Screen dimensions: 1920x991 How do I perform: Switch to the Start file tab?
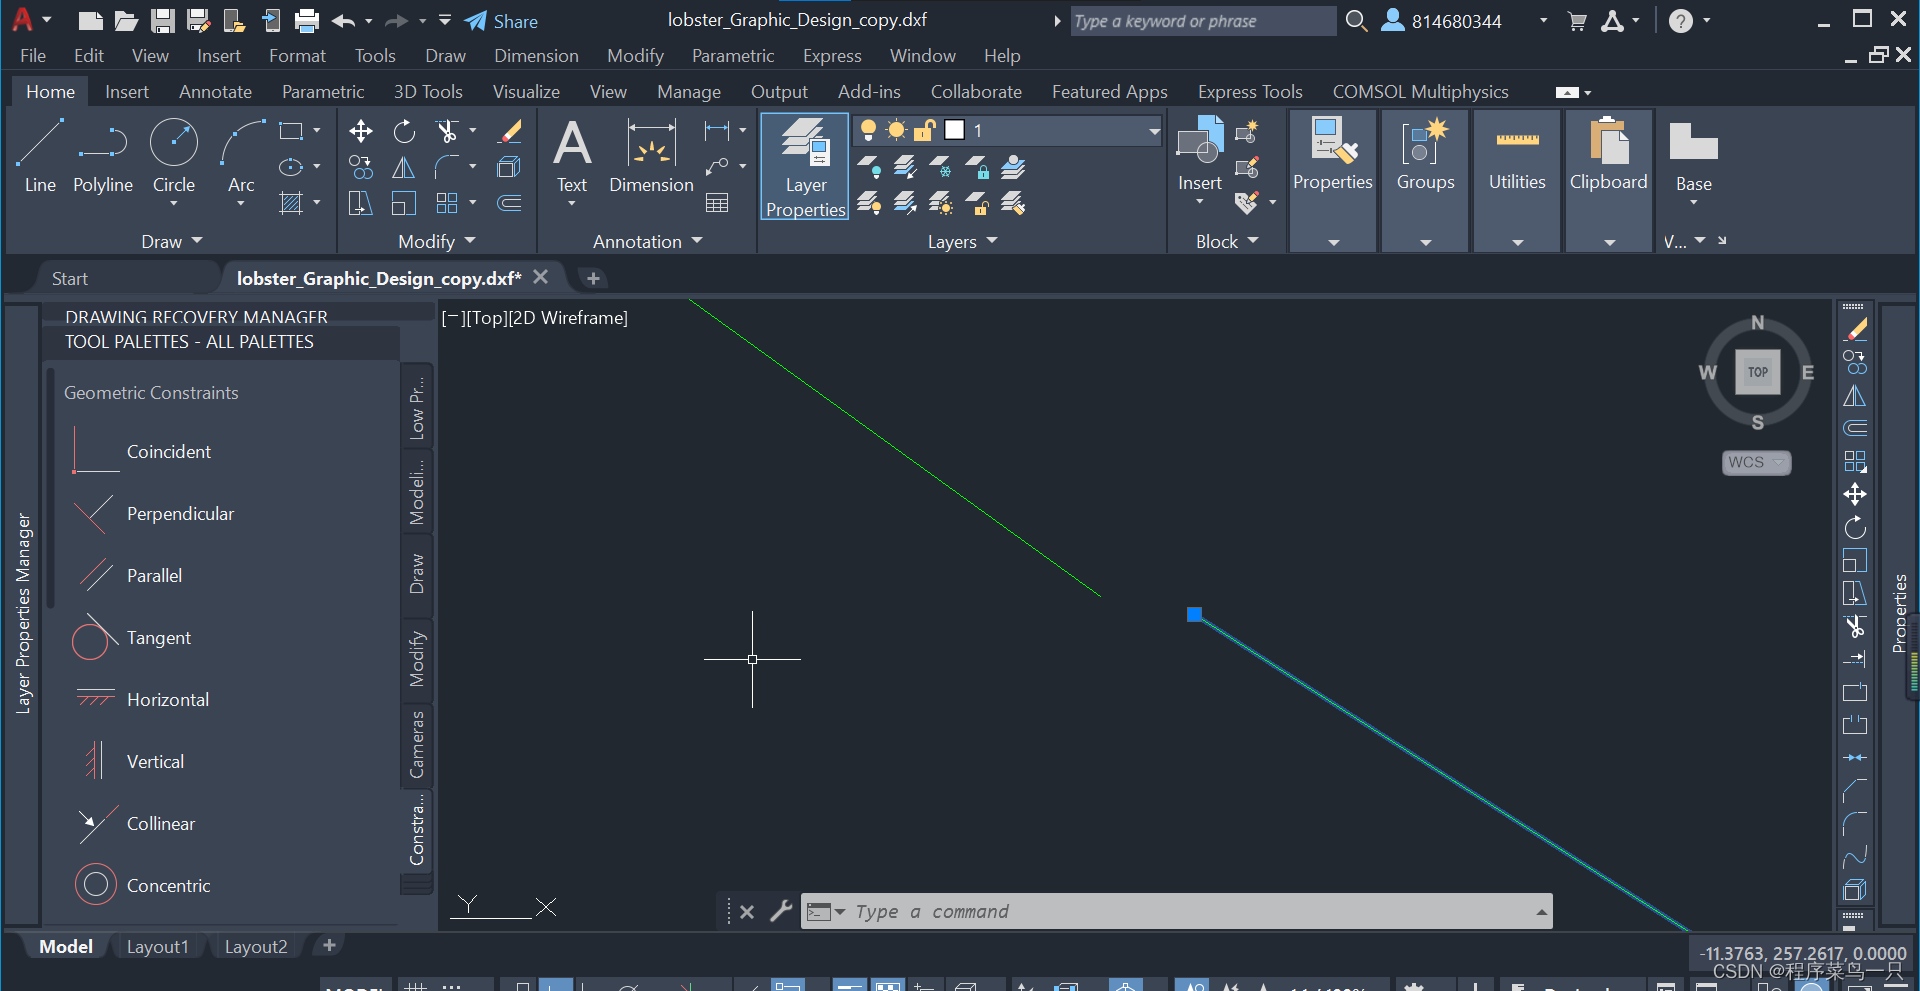pyautogui.click(x=70, y=279)
